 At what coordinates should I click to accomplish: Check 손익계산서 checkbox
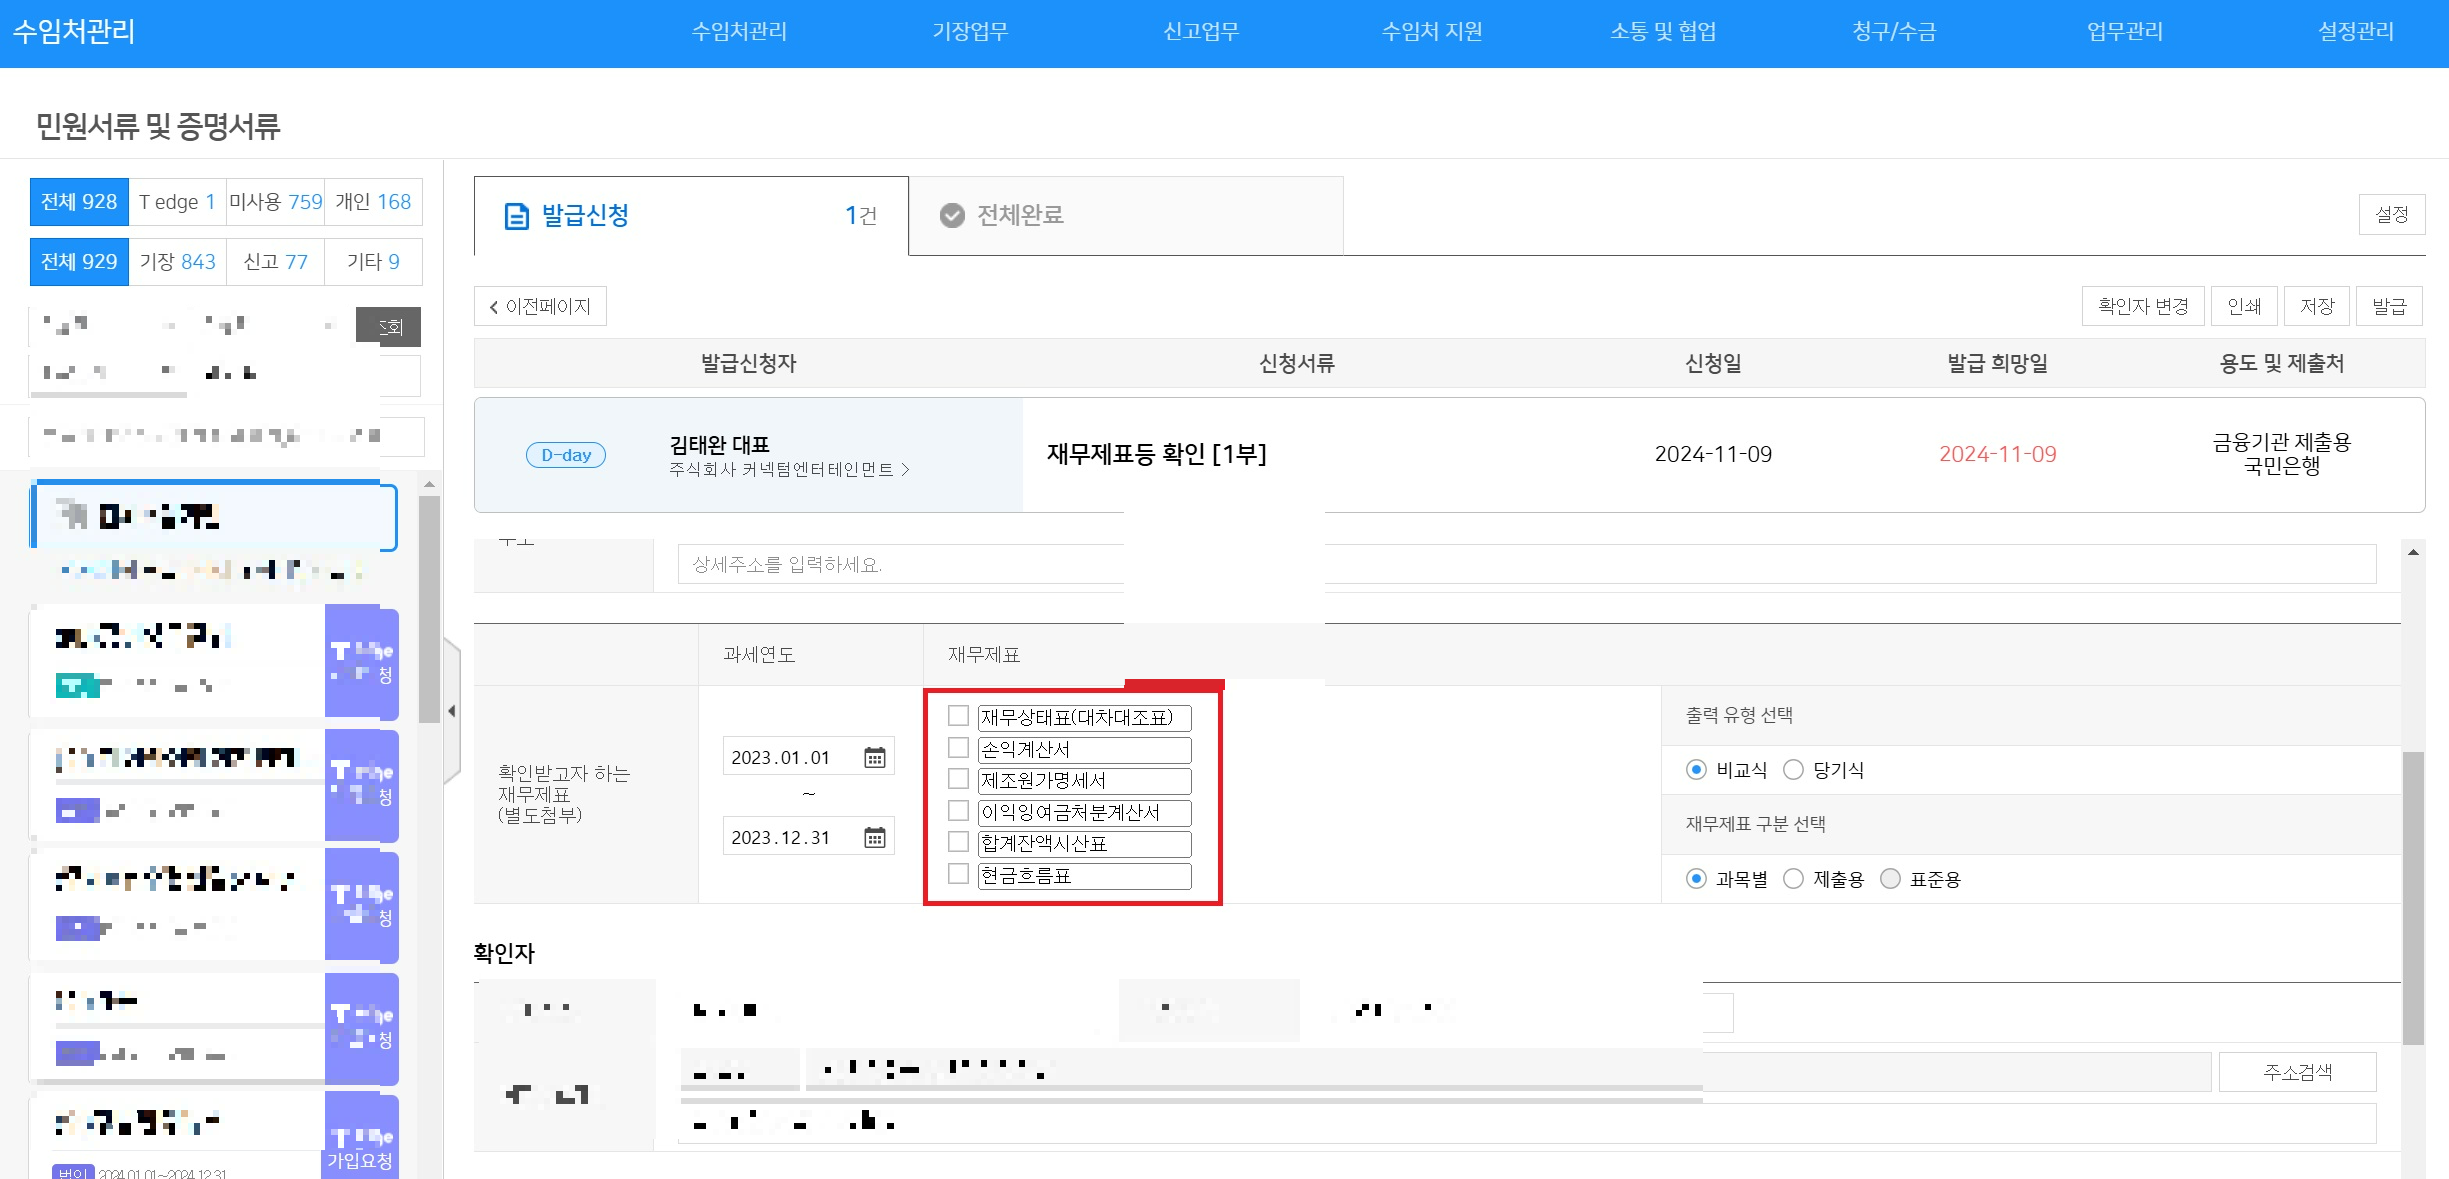[958, 748]
